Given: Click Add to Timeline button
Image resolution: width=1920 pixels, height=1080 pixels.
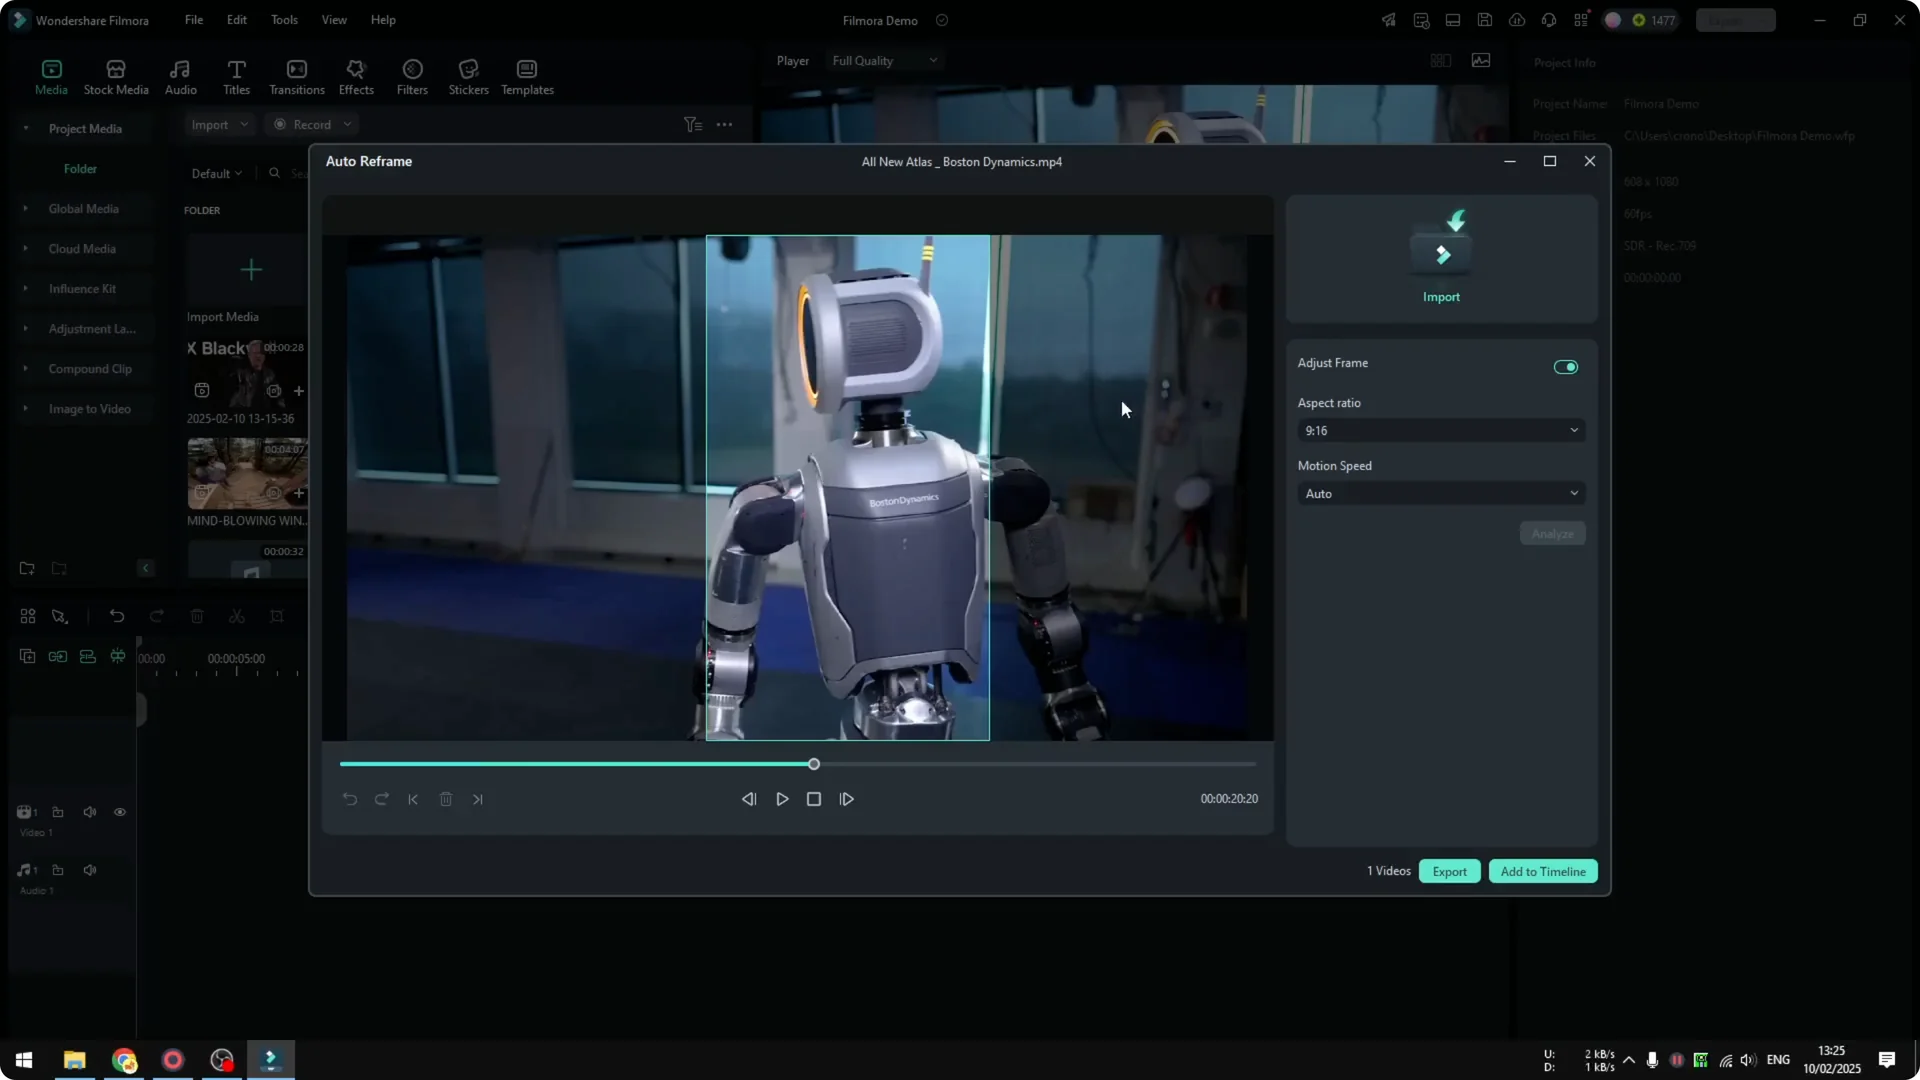Looking at the screenshot, I should click(x=1543, y=872).
